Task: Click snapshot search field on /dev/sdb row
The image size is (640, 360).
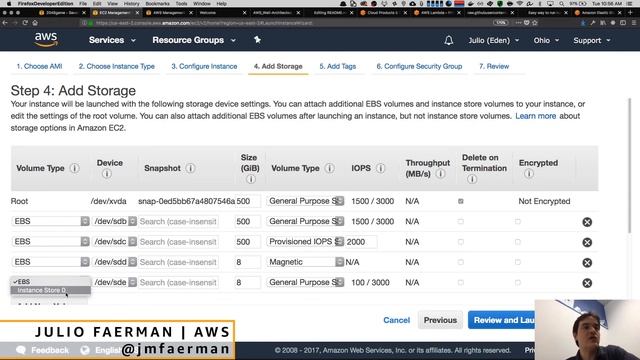Action: (x=178, y=221)
